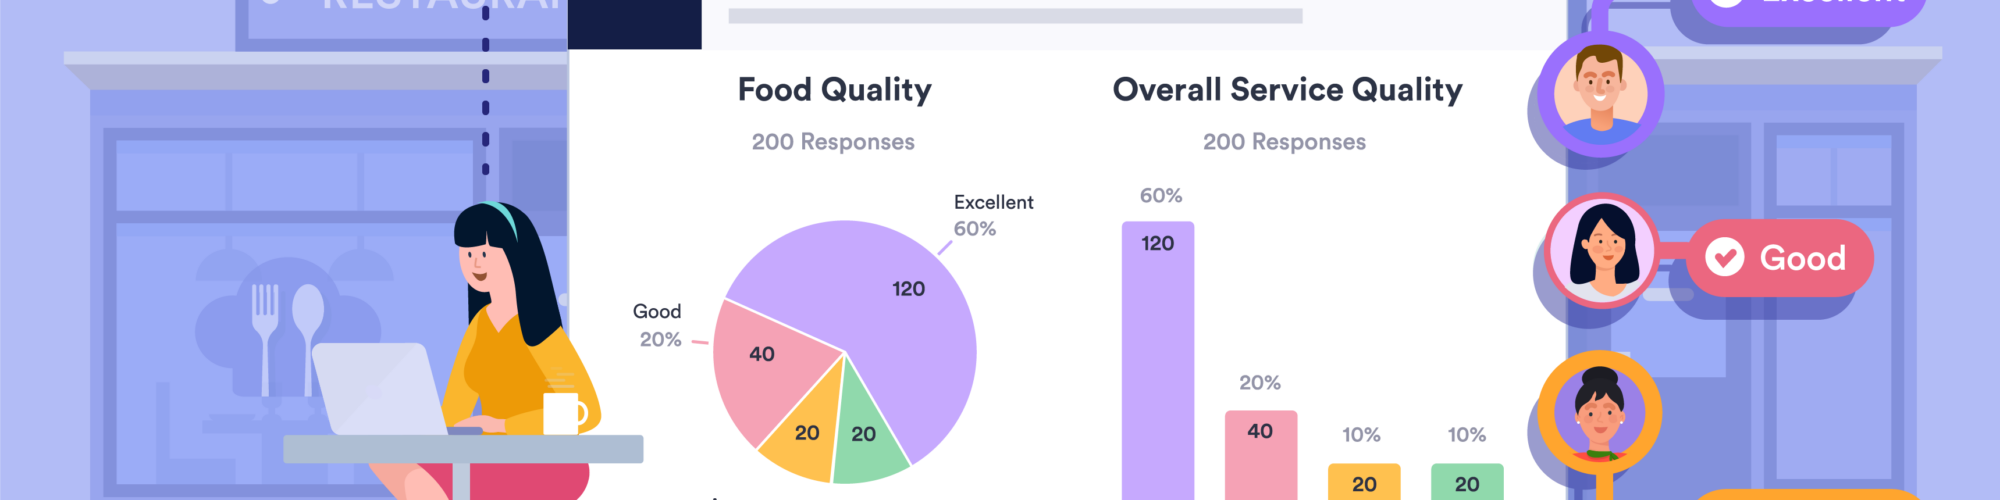Click the fork and spoon restaurant icon

[x=287, y=330]
